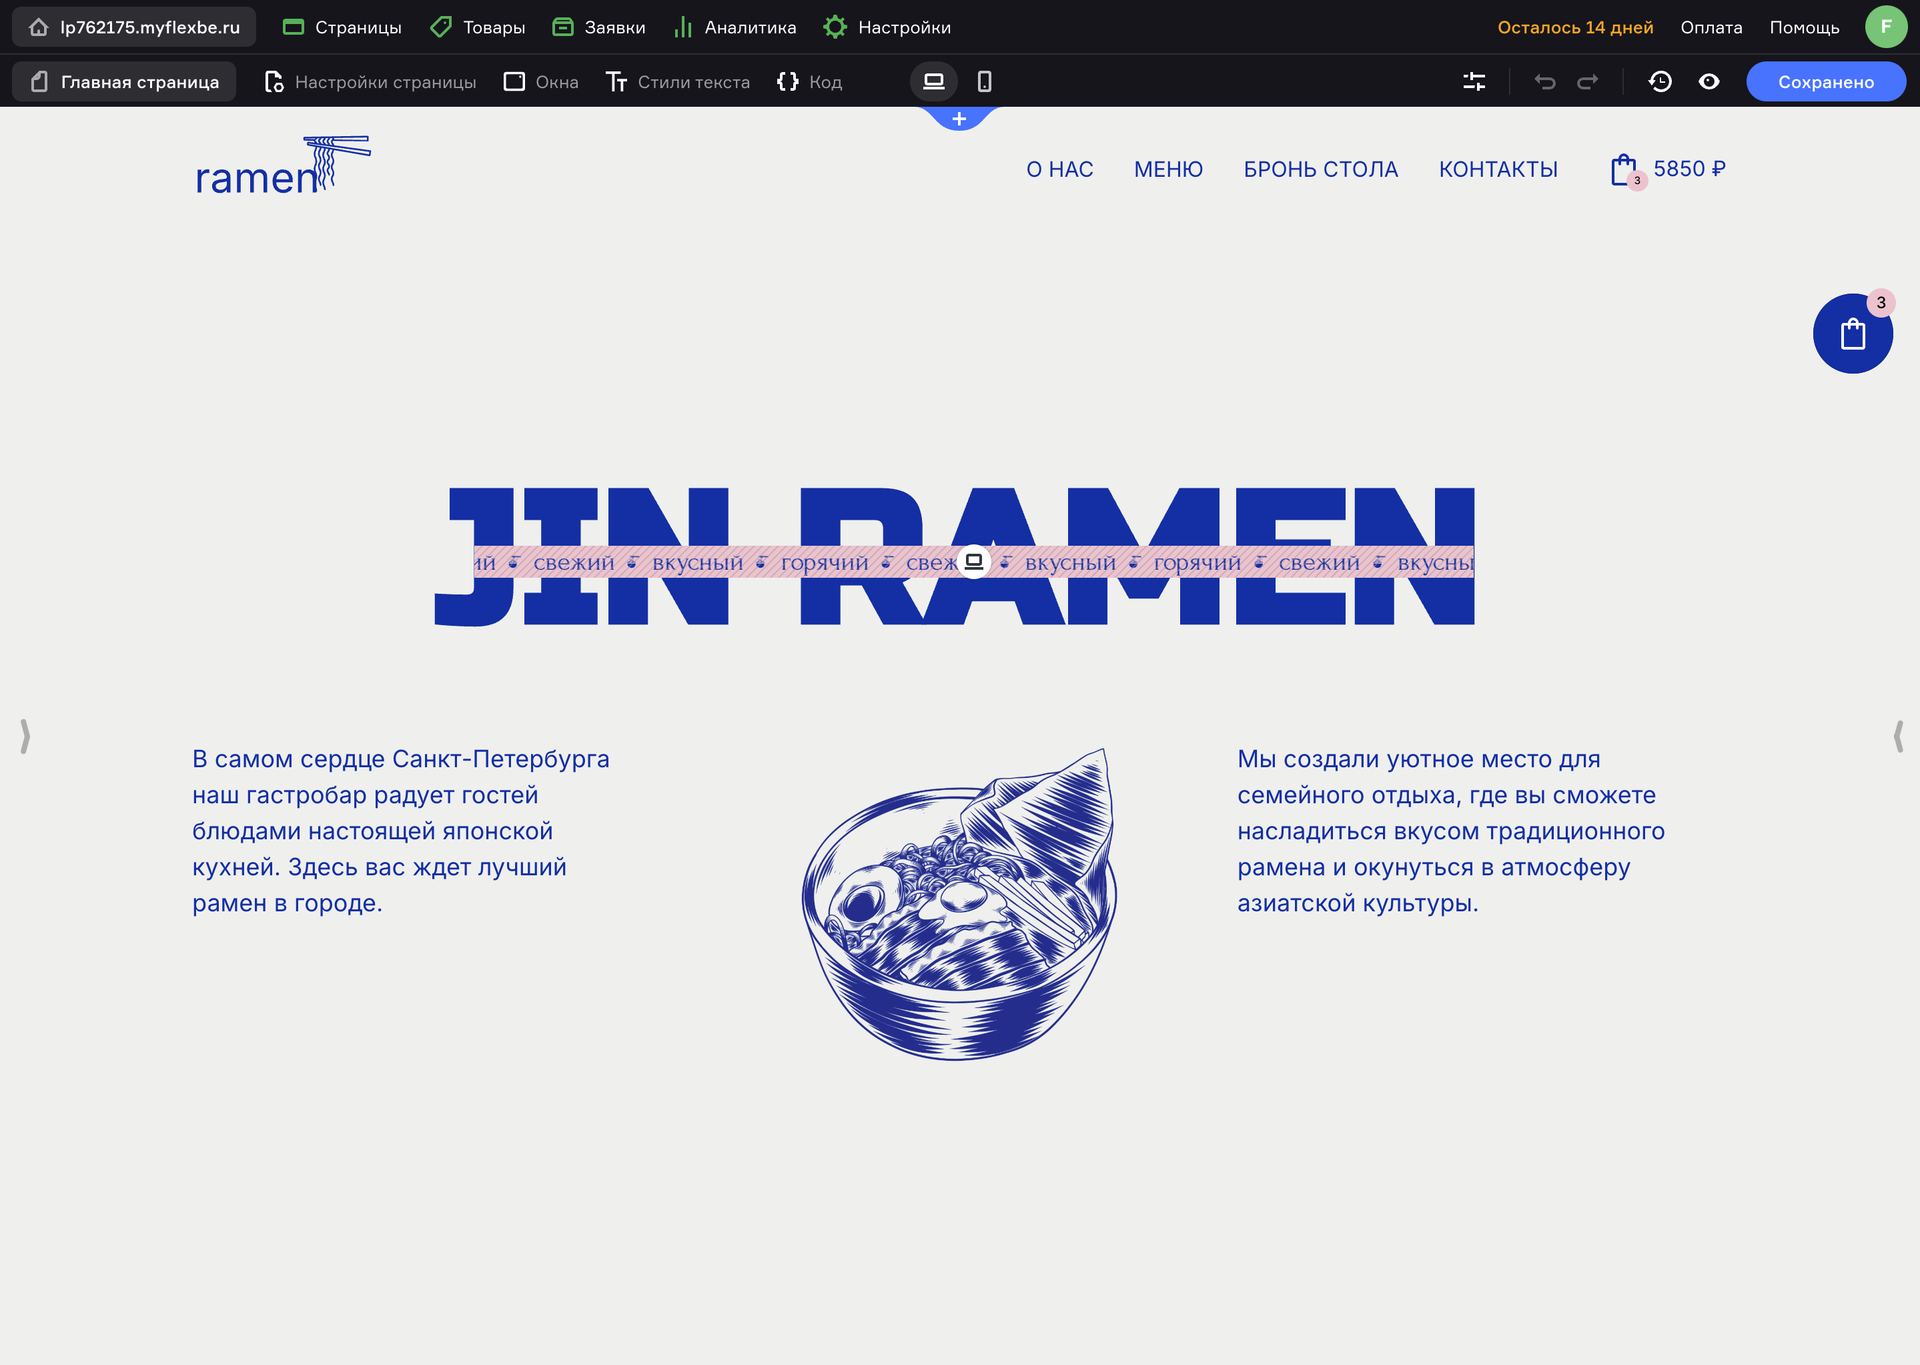
Task: Expand the left side panel handle
Action: click(25, 736)
